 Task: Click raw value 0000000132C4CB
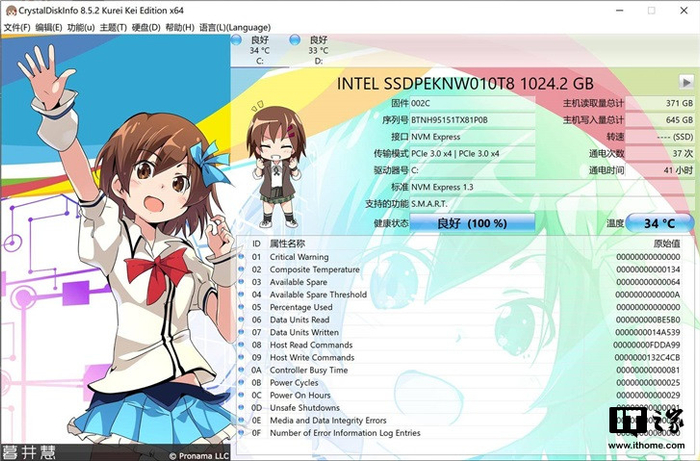647,358
